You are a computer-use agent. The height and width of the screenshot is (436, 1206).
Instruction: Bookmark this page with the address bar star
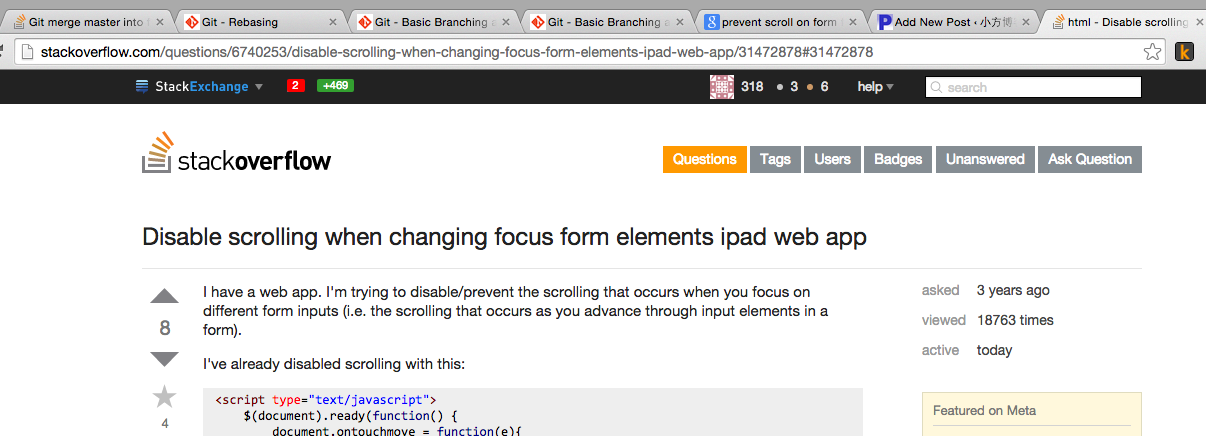pos(1152,52)
